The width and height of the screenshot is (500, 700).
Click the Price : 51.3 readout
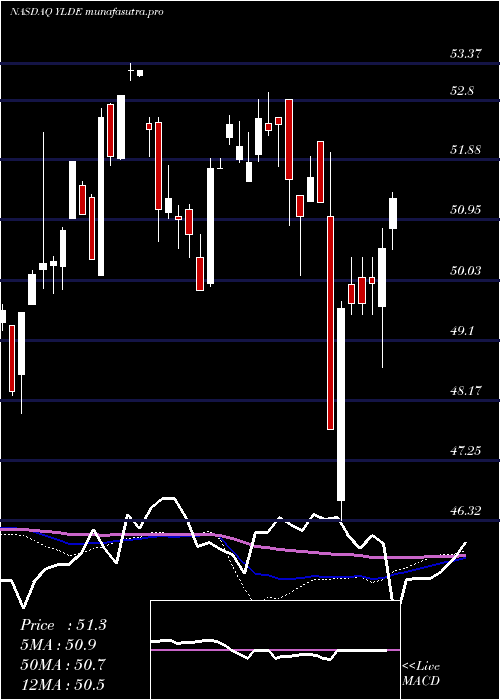click(63, 625)
